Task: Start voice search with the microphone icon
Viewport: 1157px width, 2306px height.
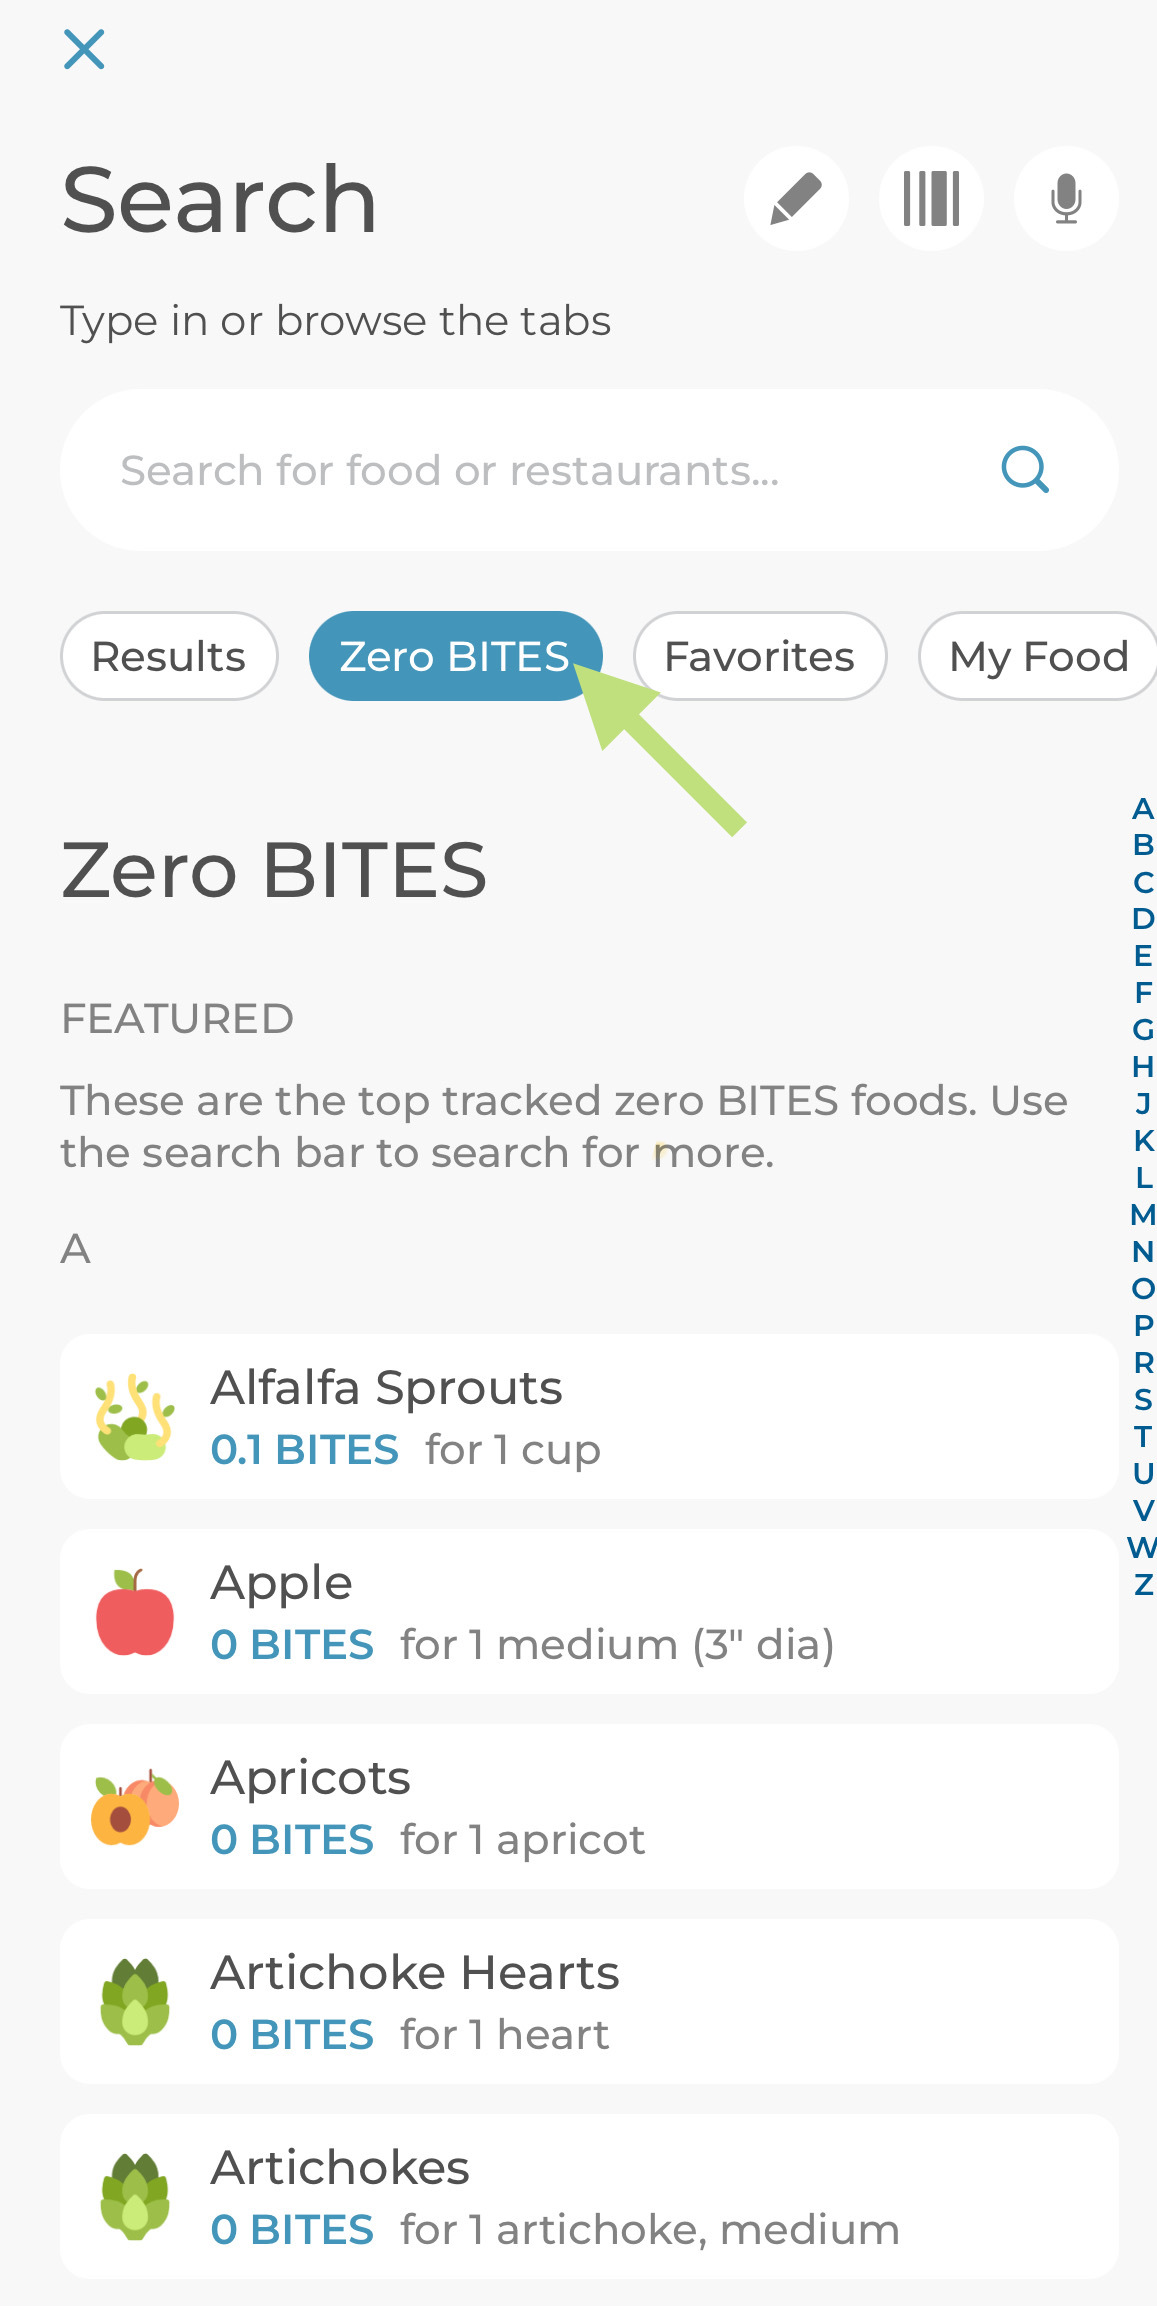Action: click(1065, 198)
